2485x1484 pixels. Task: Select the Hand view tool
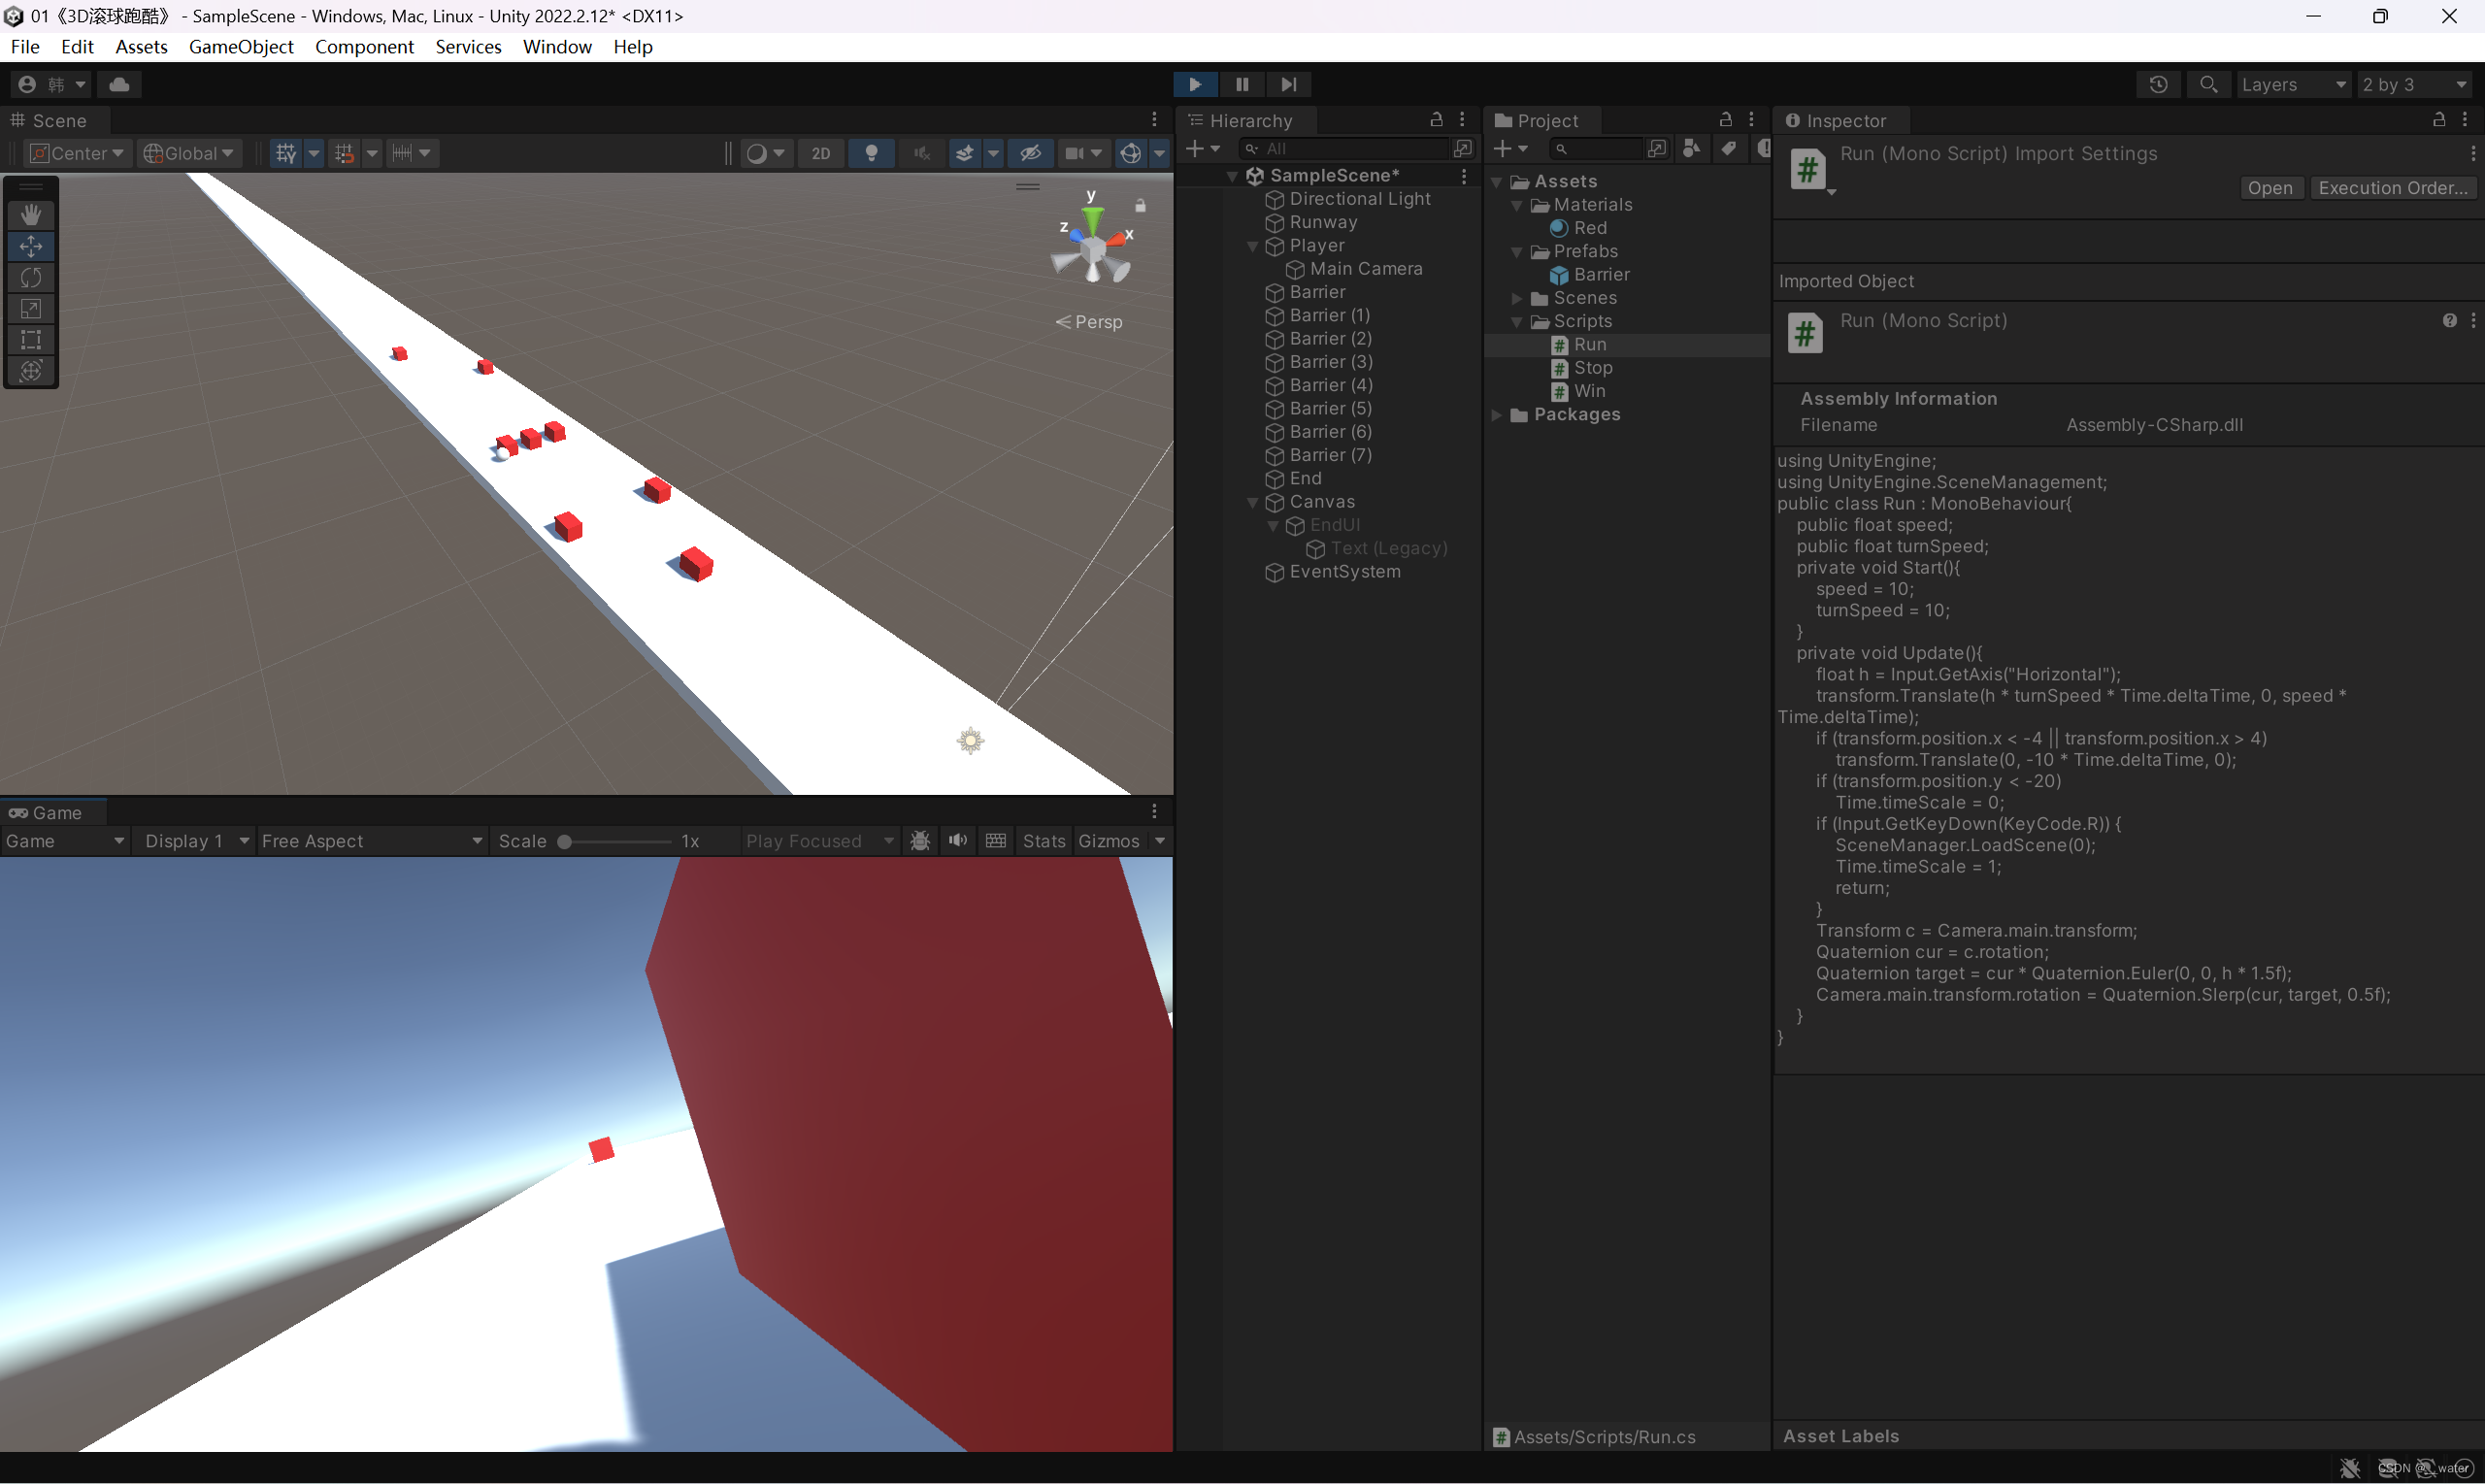pos(31,214)
